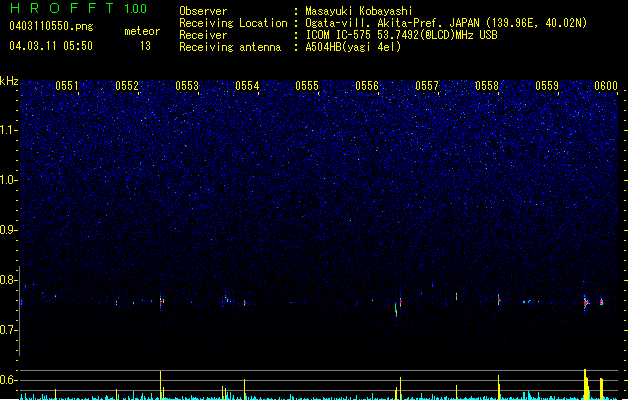The height and width of the screenshot is (400, 629).
Task: Click the 0600 time marker
Action: [606, 86]
